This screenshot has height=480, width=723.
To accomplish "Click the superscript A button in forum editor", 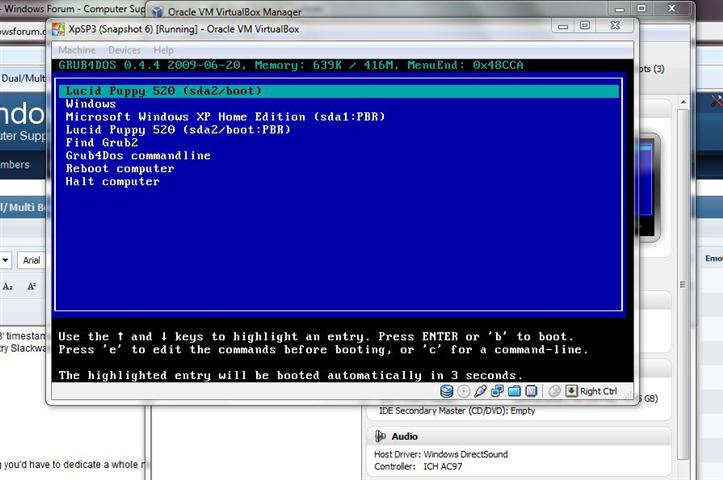I will (31, 286).
